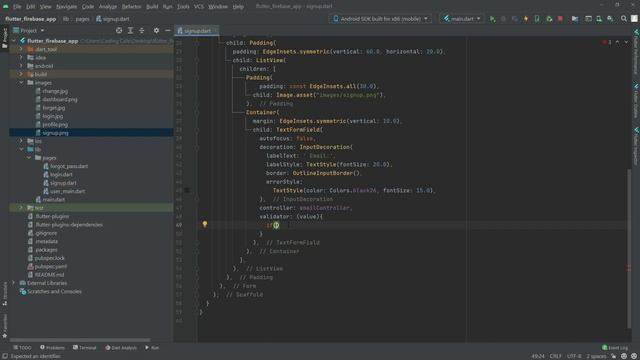Image resolution: width=640 pixels, height=360 pixels.
Task: Click gutter color marker next to Colors.black26
Action: coord(187,190)
